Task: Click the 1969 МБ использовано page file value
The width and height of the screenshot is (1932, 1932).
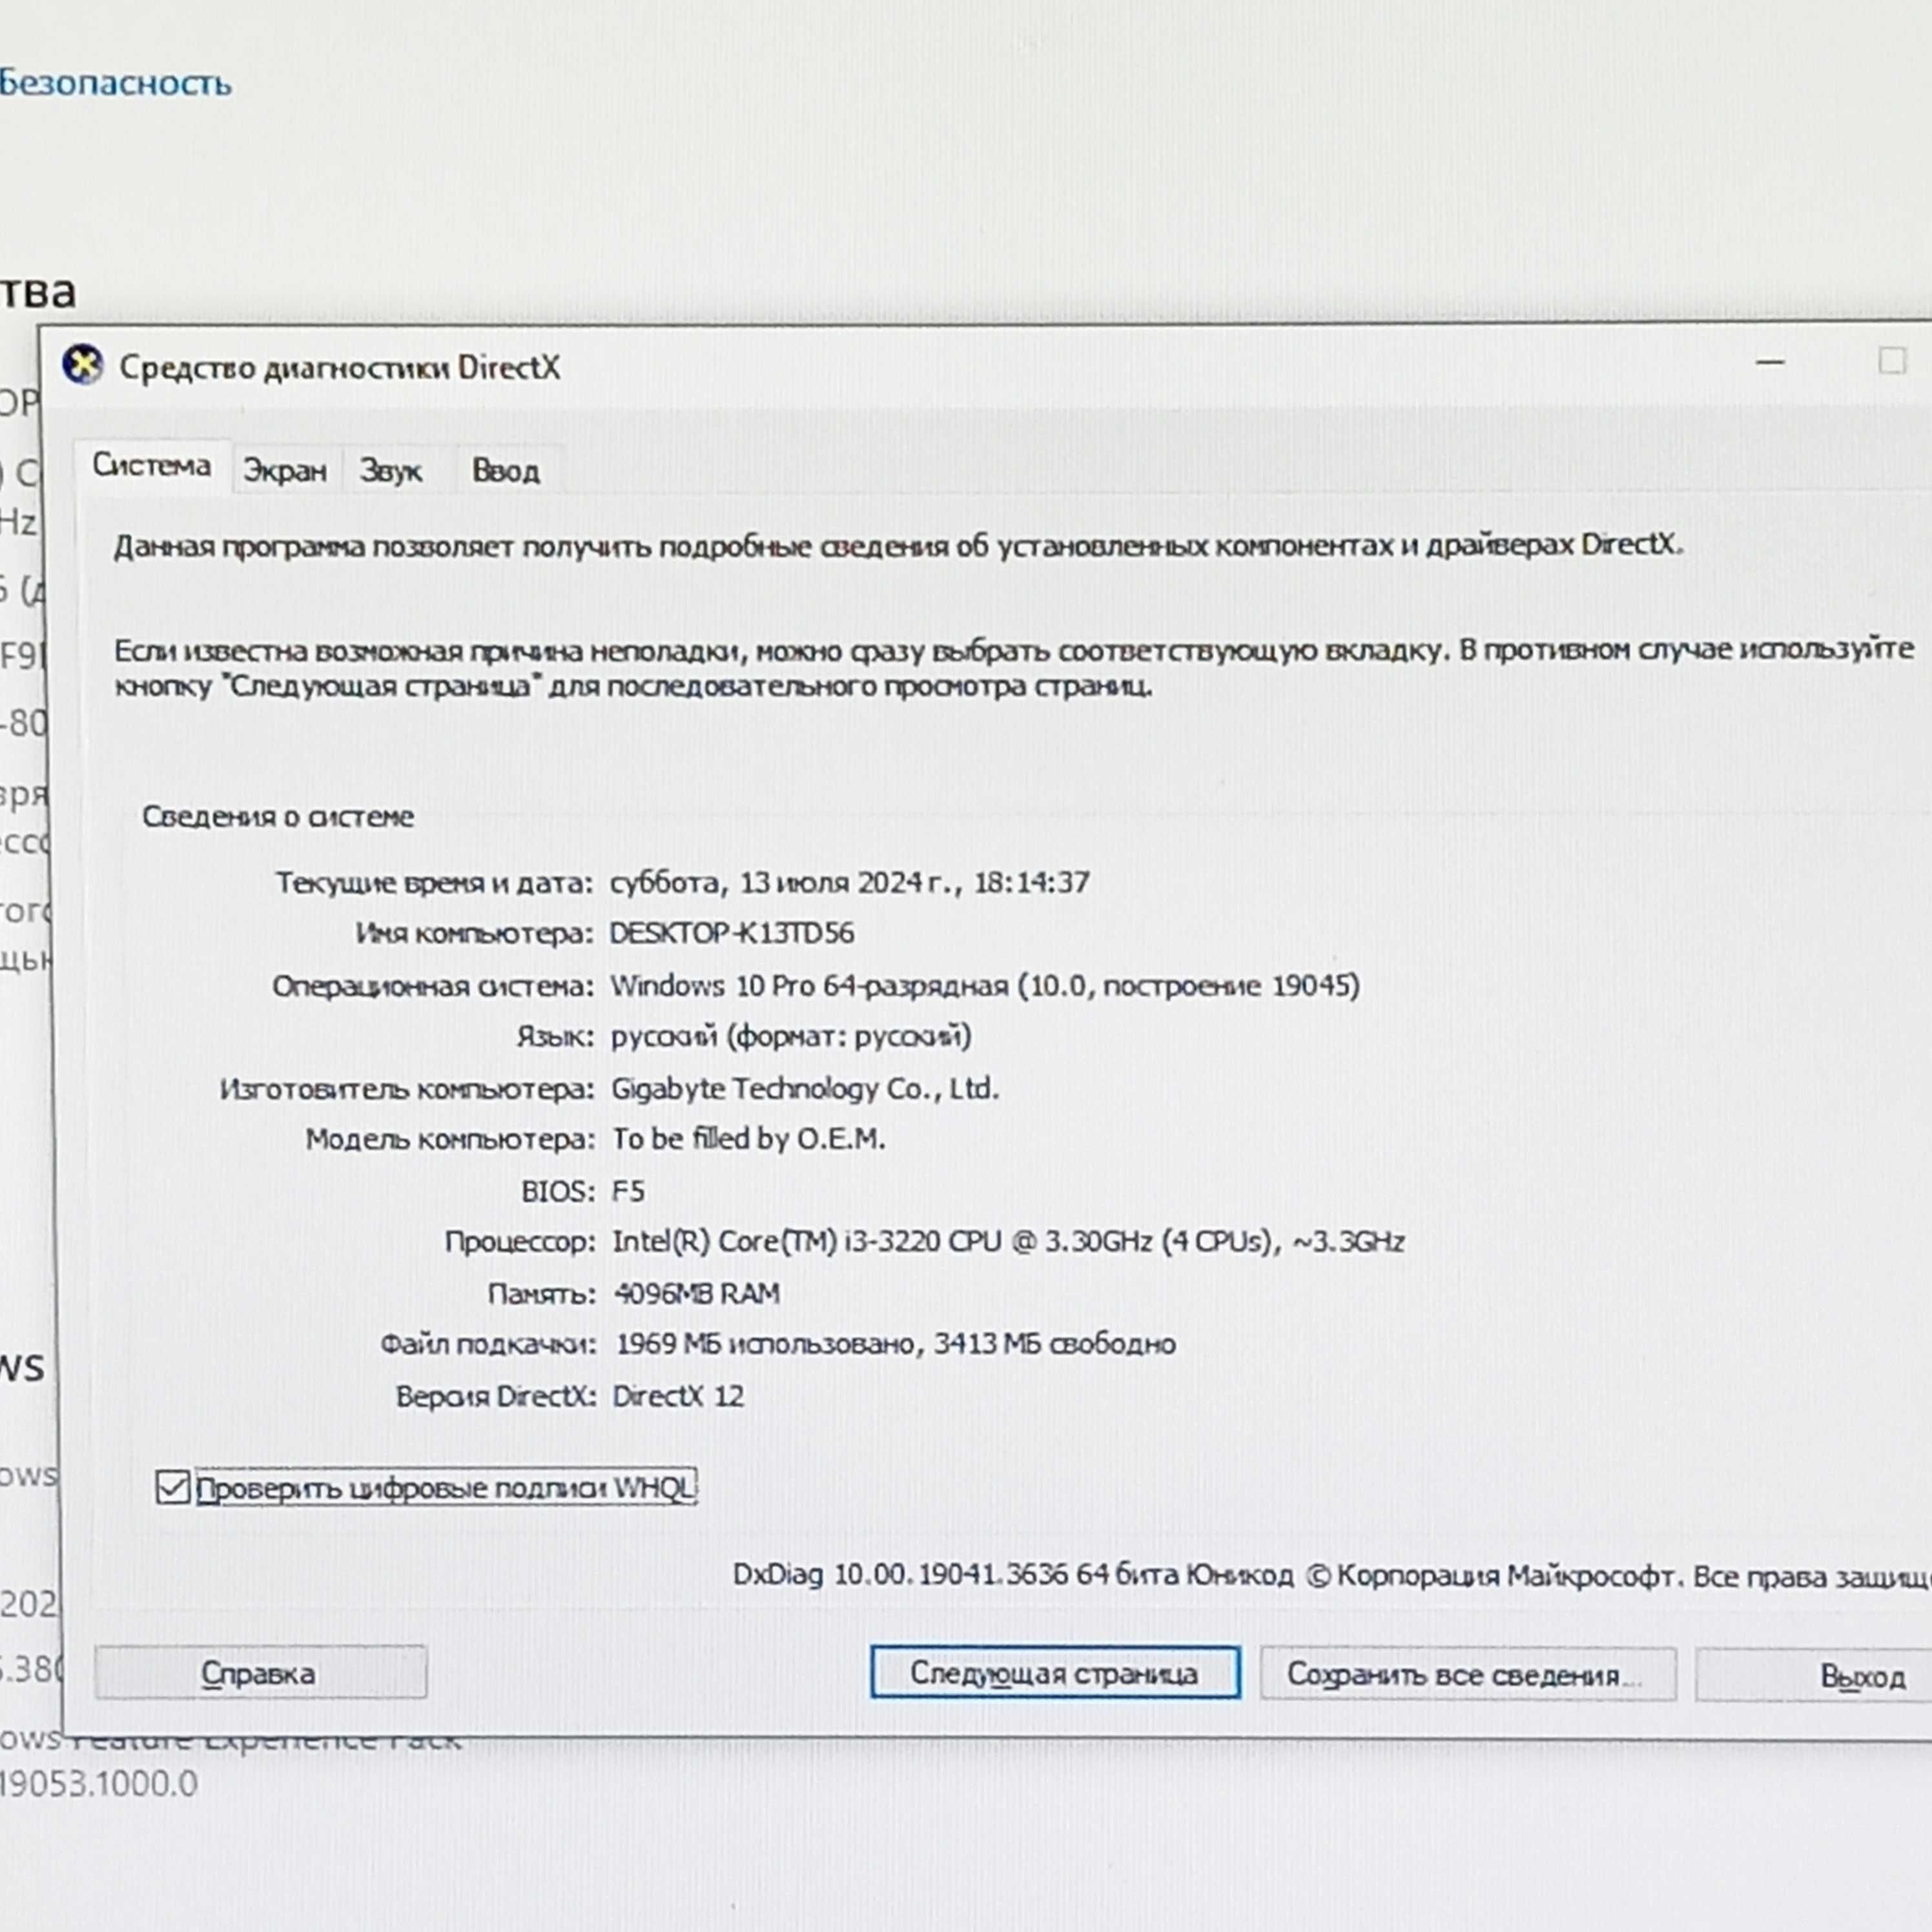Action: click(895, 1344)
